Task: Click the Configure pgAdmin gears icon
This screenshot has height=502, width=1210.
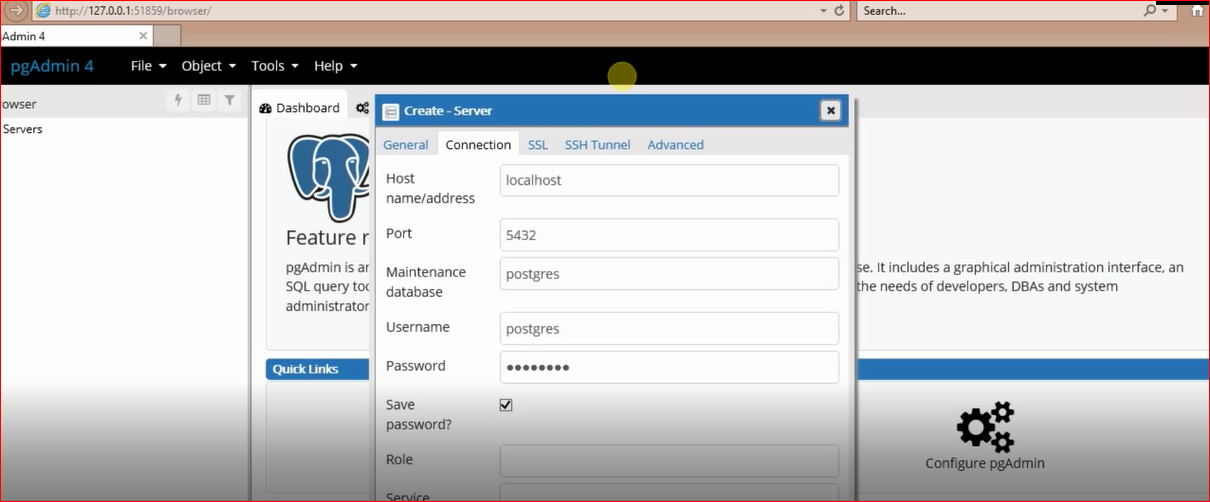Action: pyautogui.click(x=985, y=427)
